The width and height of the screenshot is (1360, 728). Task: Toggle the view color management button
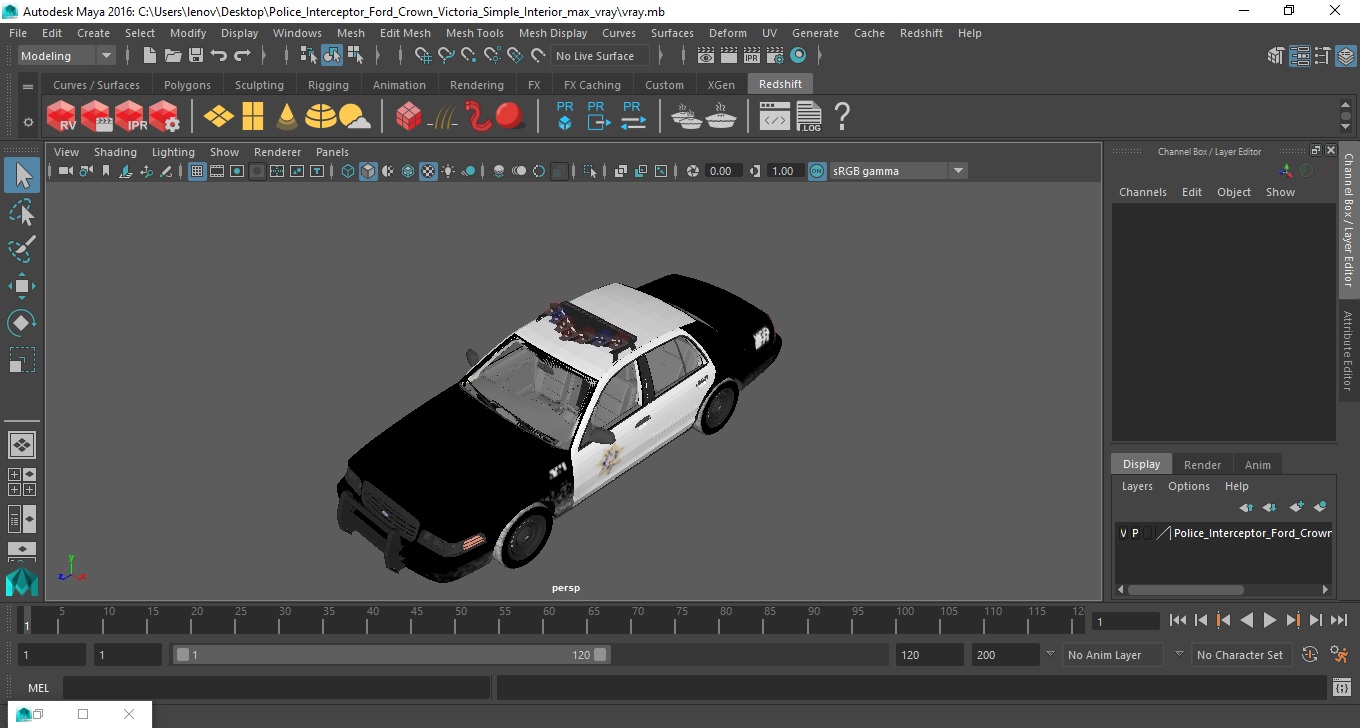click(x=817, y=171)
